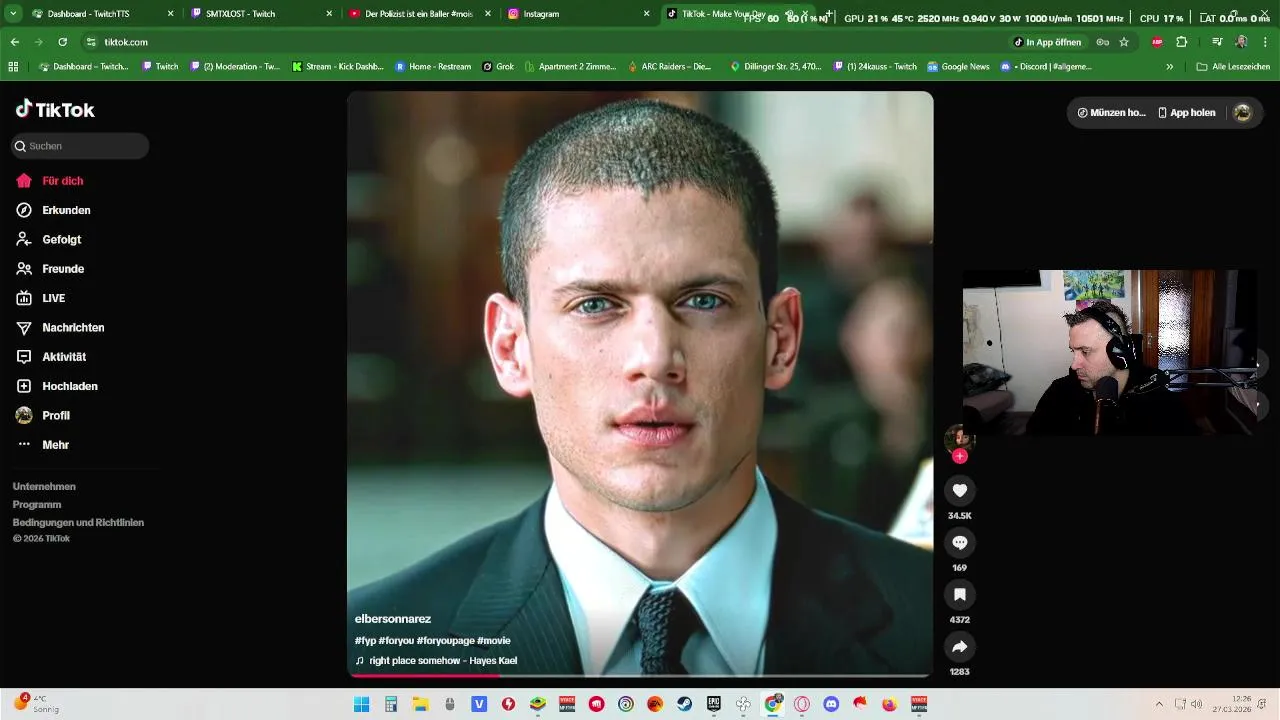Open Bedingungen und Richtlinien link

78,522
